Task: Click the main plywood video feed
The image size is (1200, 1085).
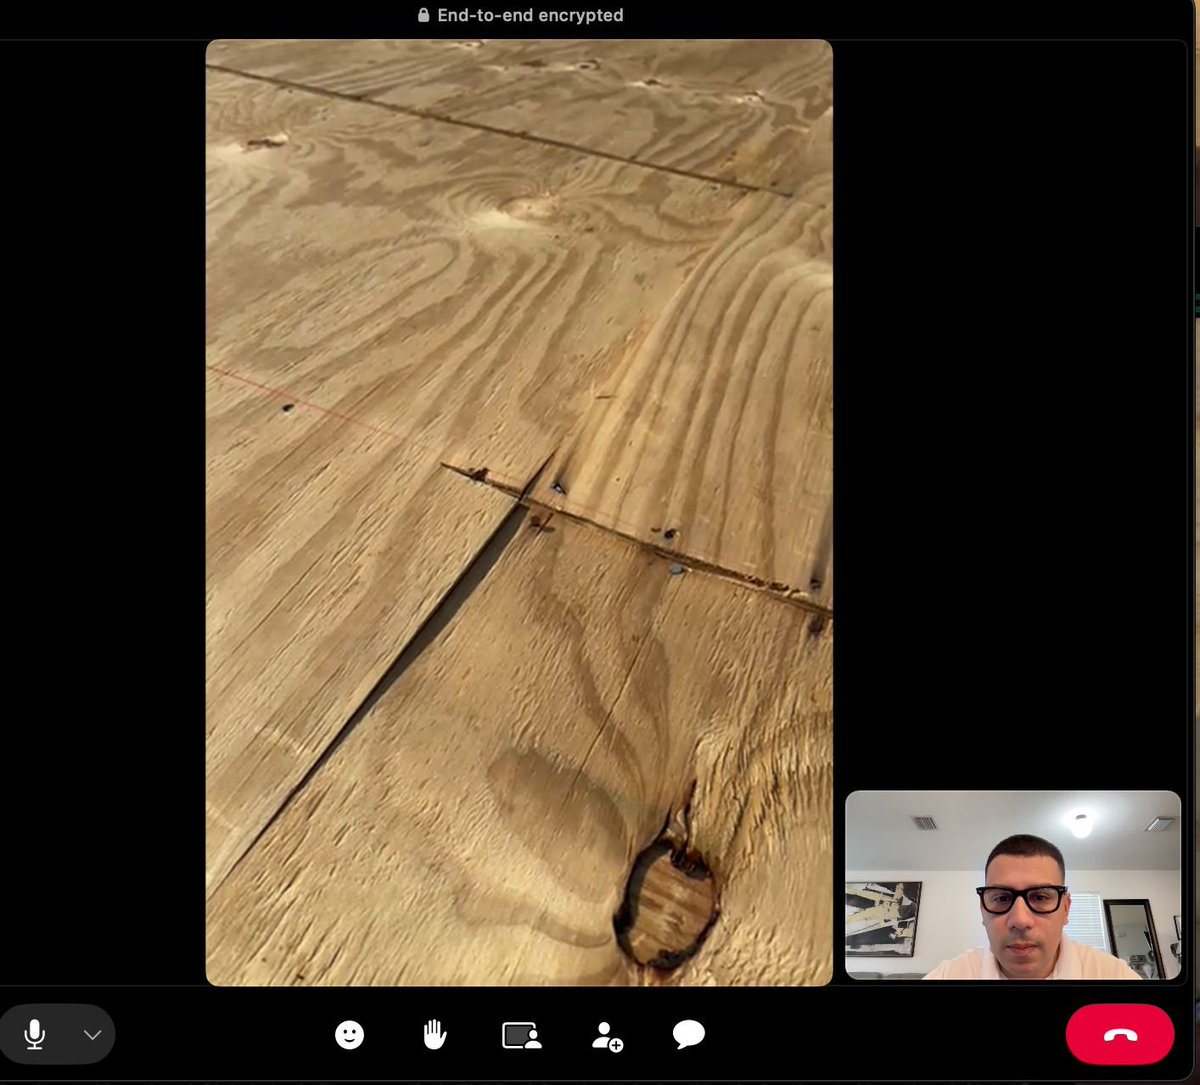Action: (519, 513)
